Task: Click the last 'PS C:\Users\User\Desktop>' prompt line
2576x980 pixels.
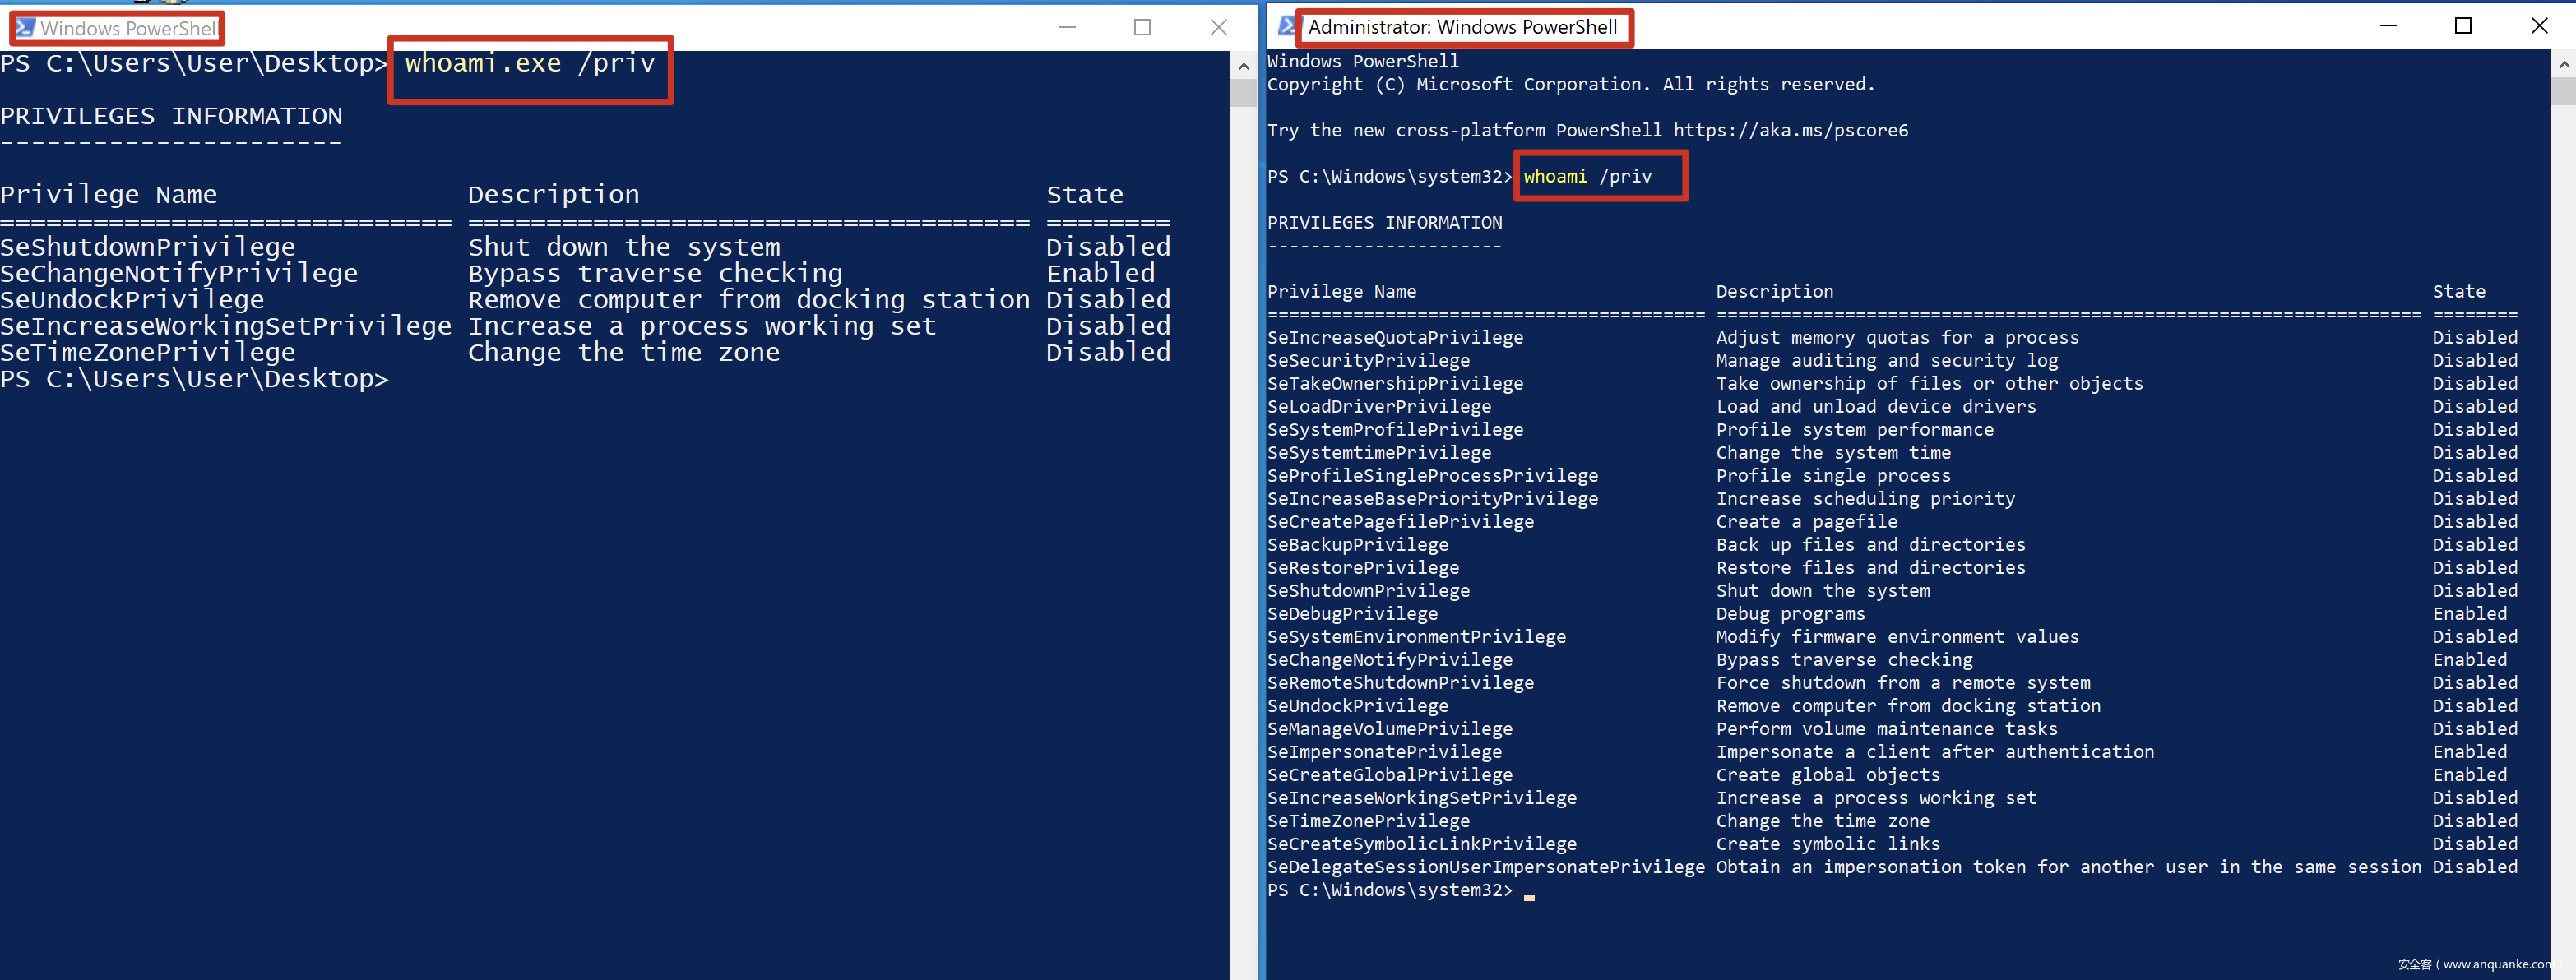Action: [194, 379]
